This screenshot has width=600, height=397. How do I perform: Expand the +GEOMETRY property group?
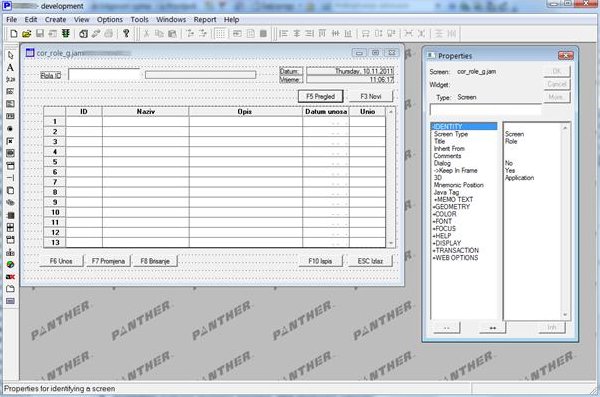pyautogui.click(x=451, y=207)
